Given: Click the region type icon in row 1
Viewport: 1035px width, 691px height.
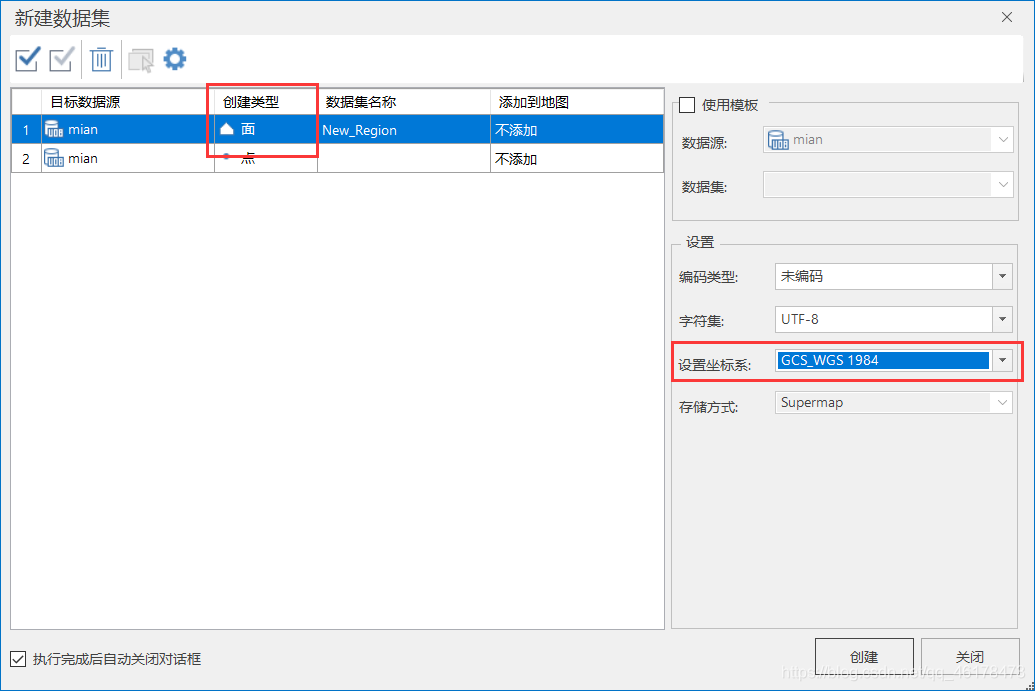Looking at the screenshot, I should click(227, 129).
